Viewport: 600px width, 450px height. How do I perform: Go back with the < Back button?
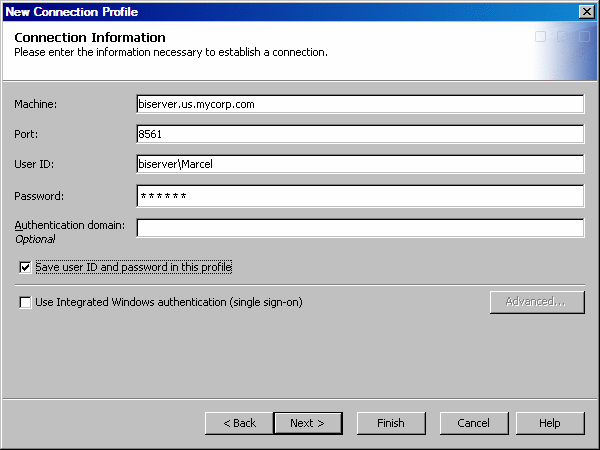click(239, 423)
